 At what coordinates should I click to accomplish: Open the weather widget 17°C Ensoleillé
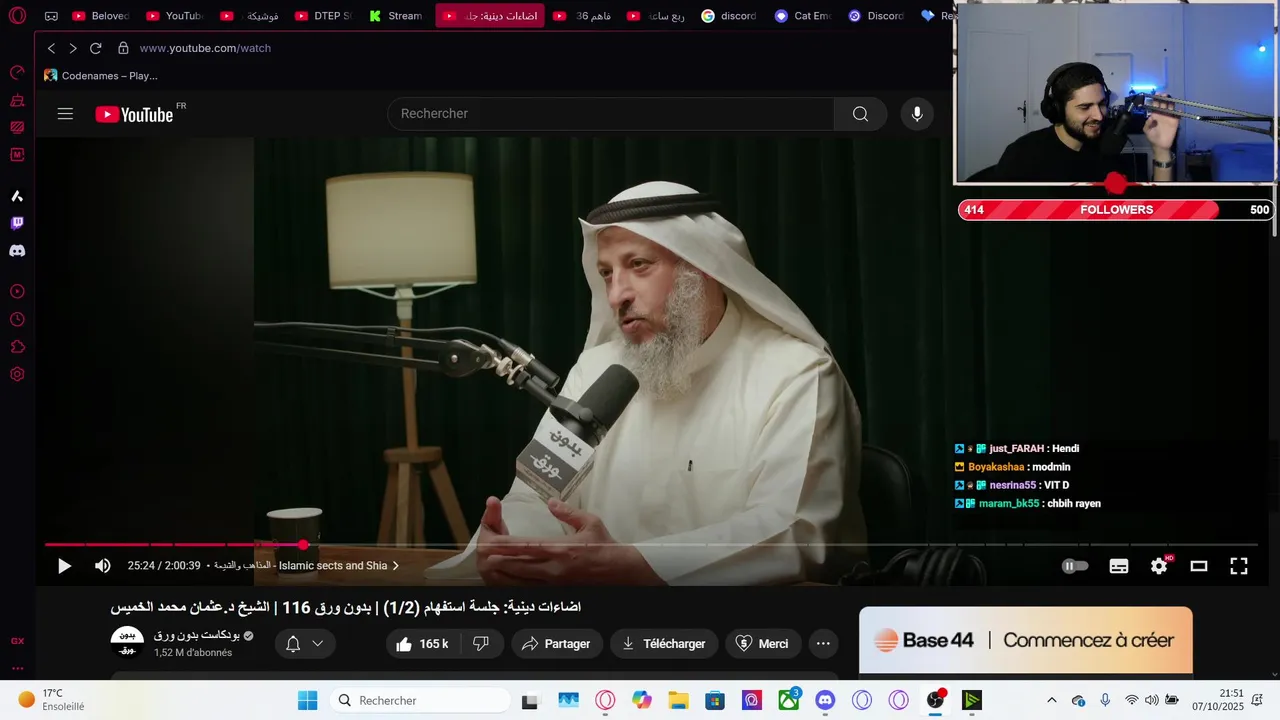52,700
